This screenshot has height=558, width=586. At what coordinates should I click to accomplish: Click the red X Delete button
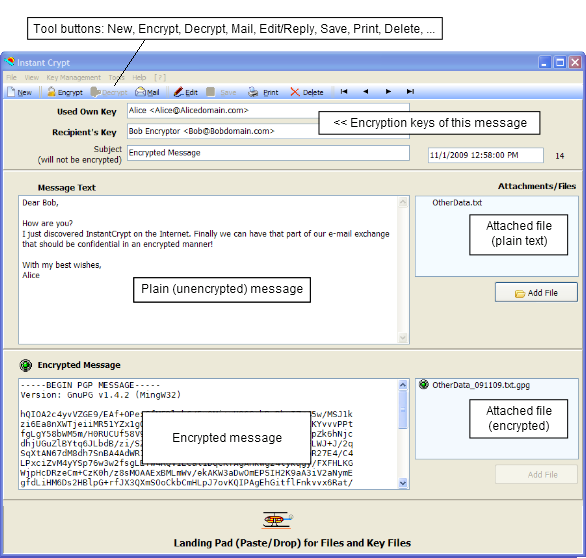307,92
